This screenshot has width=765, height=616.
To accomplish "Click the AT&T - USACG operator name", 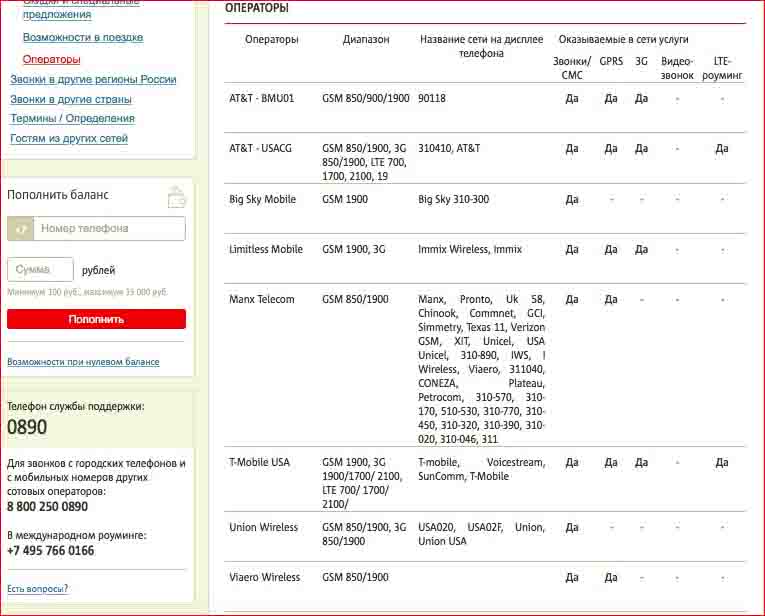I will [x=261, y=148].
